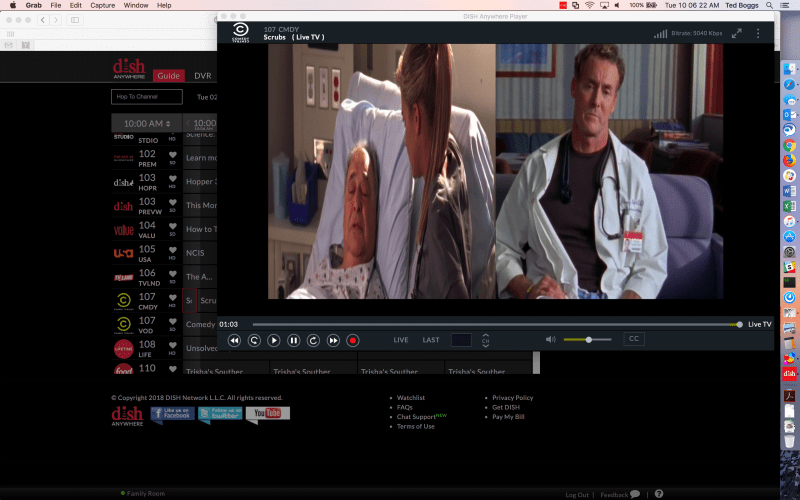Toggle favorite heart for 104 VALU
Screen dimensions: 800x500
[172, 226]
